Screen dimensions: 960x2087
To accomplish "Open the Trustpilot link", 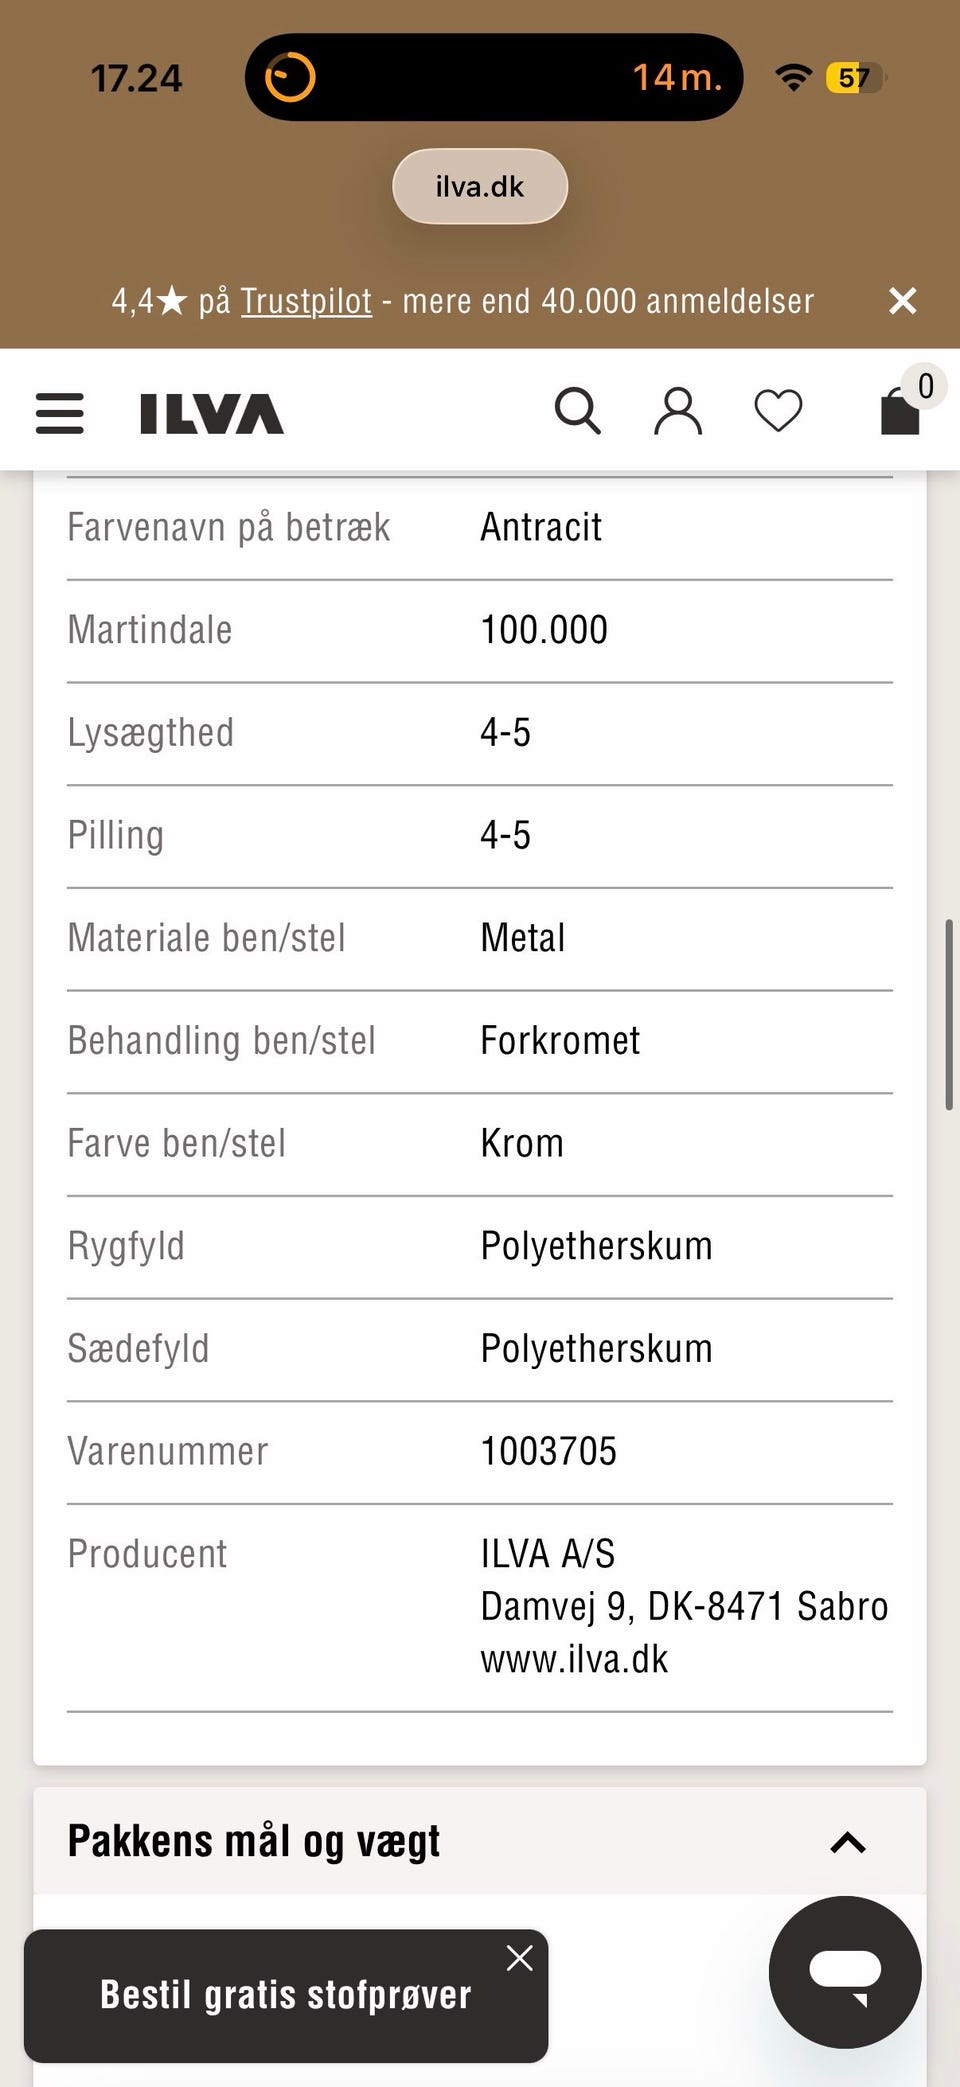I will (306, 301).
